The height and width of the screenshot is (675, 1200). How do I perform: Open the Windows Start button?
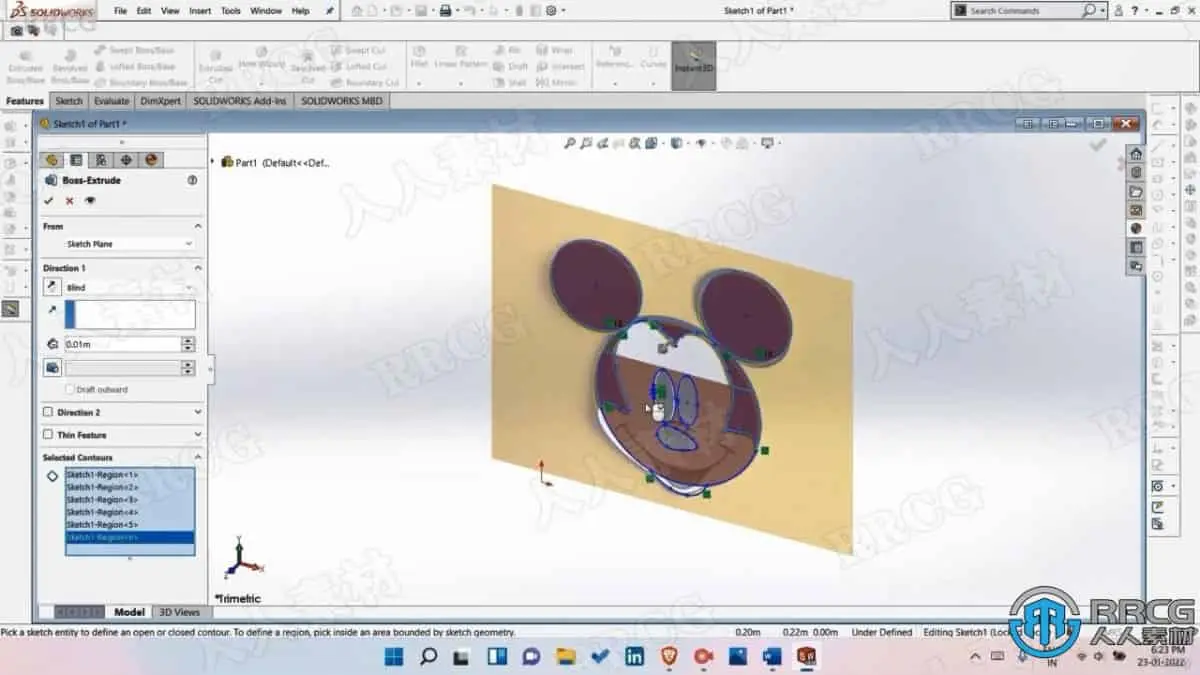(x=394, y=657)
